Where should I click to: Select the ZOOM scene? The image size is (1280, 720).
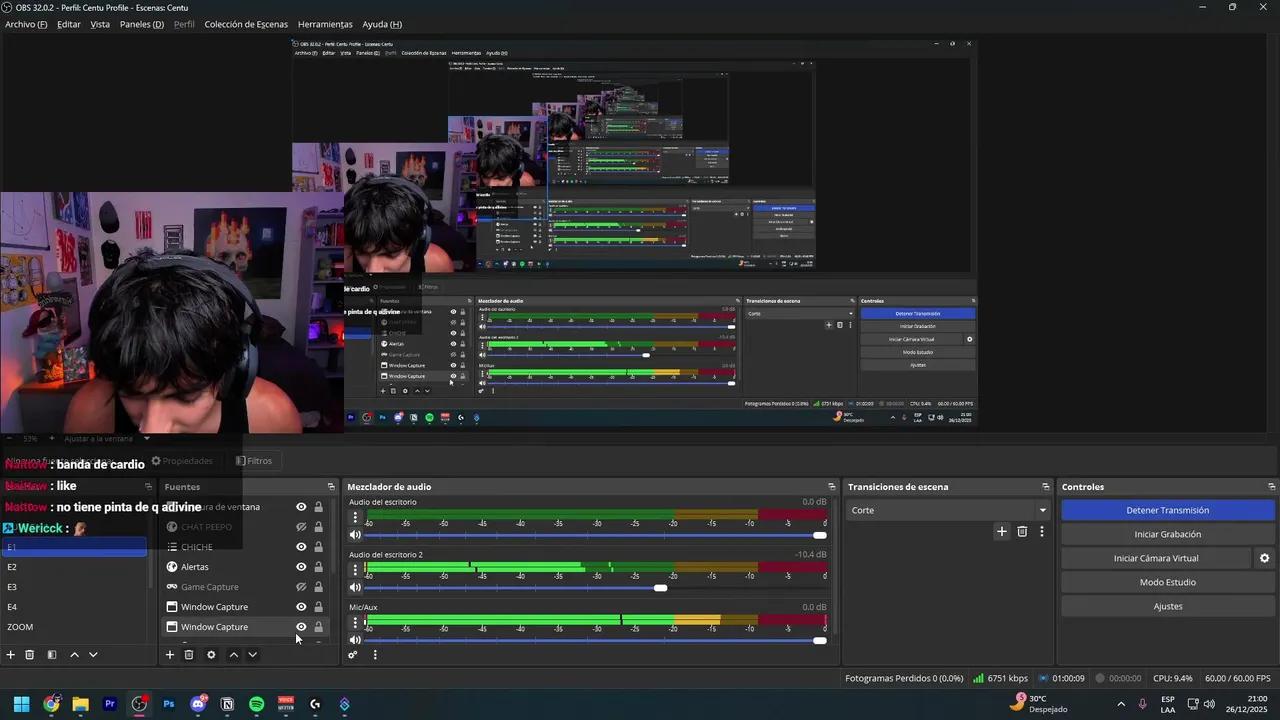[75, 627]
